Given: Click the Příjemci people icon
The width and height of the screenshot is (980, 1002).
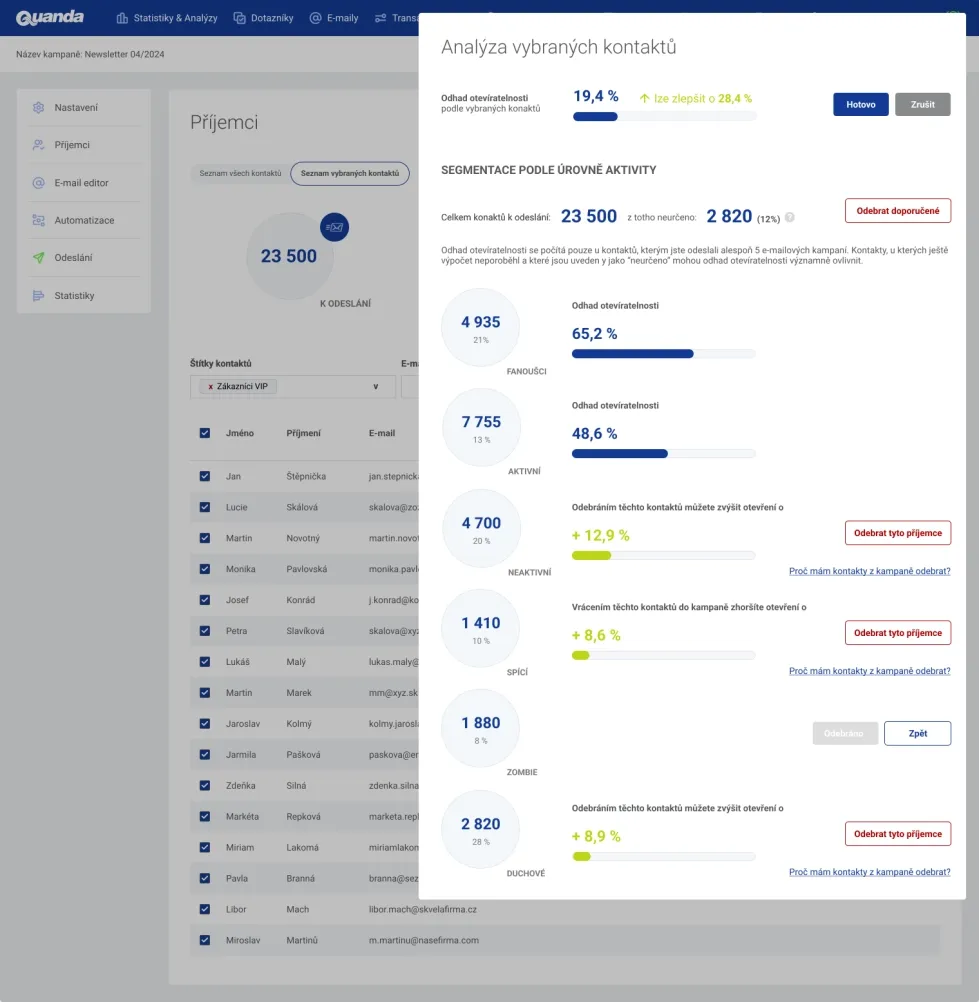Looking at the screenshot, I should tap(39, 145).
